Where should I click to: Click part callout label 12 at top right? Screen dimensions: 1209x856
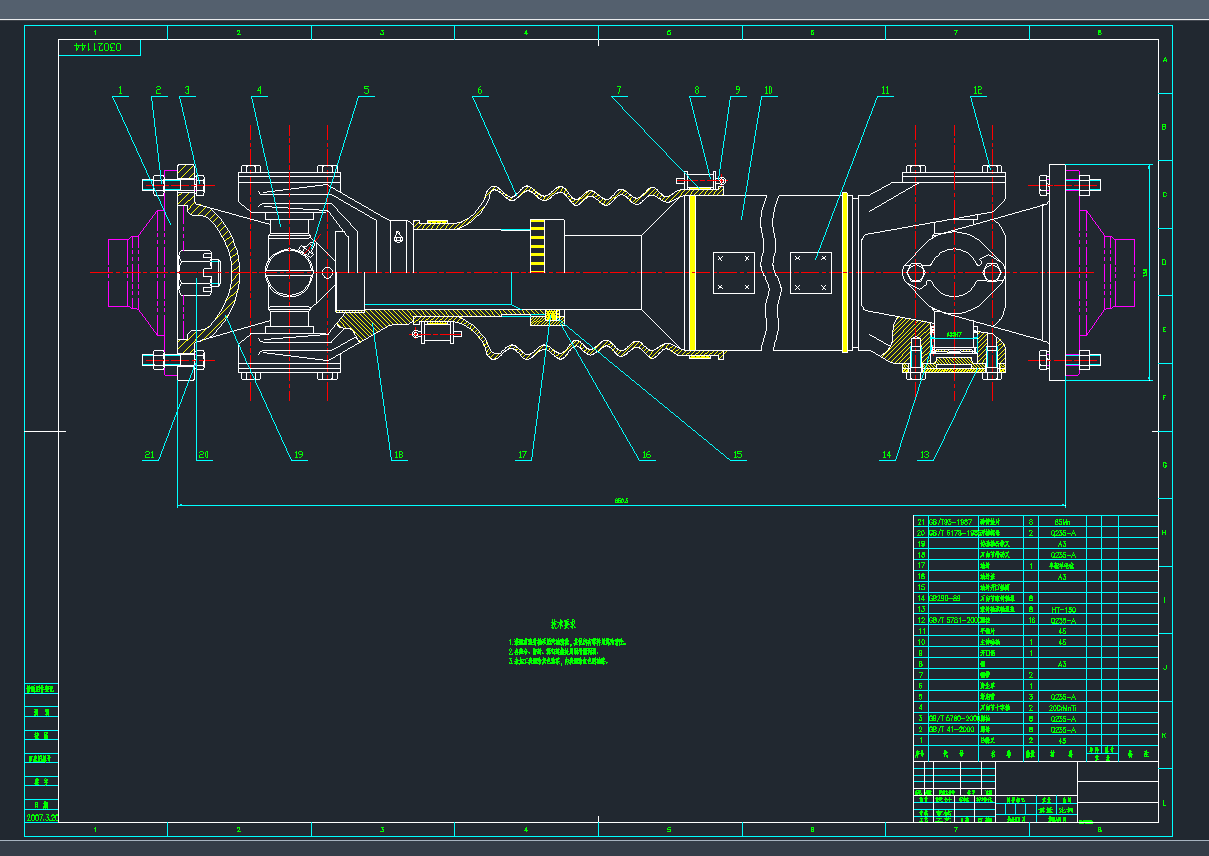point(977,91)
